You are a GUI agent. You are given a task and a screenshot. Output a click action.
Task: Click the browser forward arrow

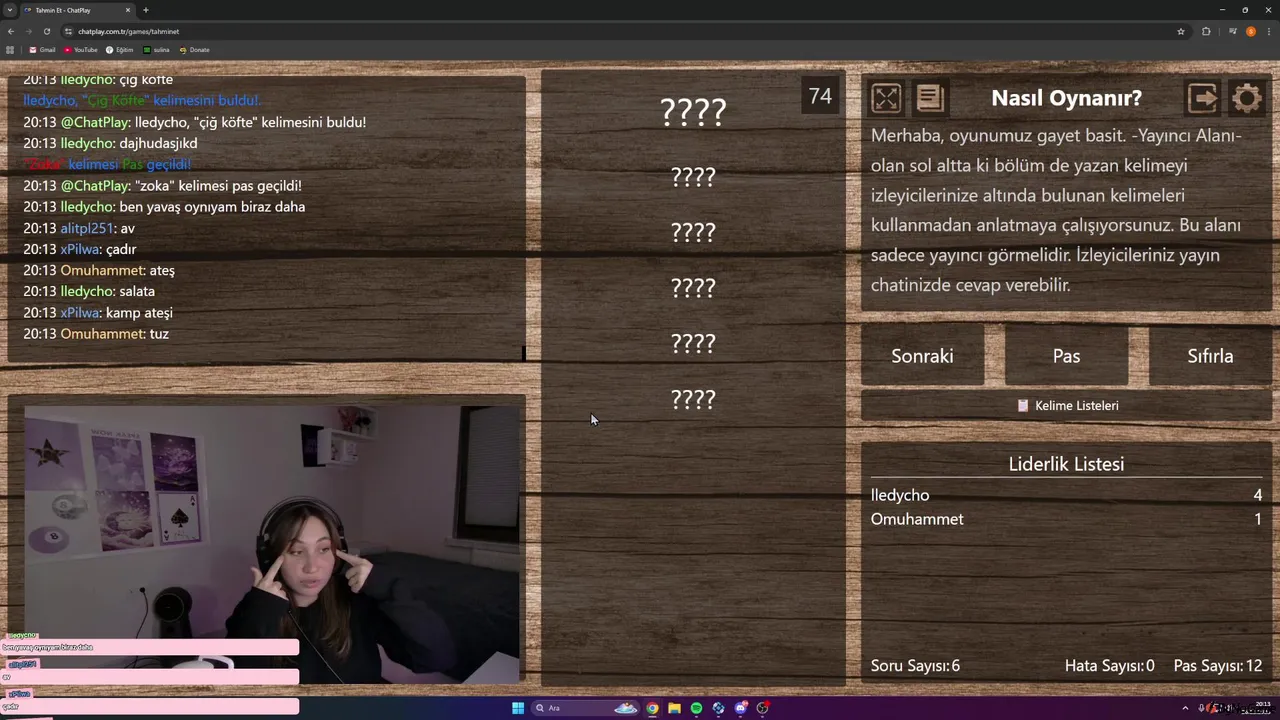pyautogui.click(x=29, y=31)
